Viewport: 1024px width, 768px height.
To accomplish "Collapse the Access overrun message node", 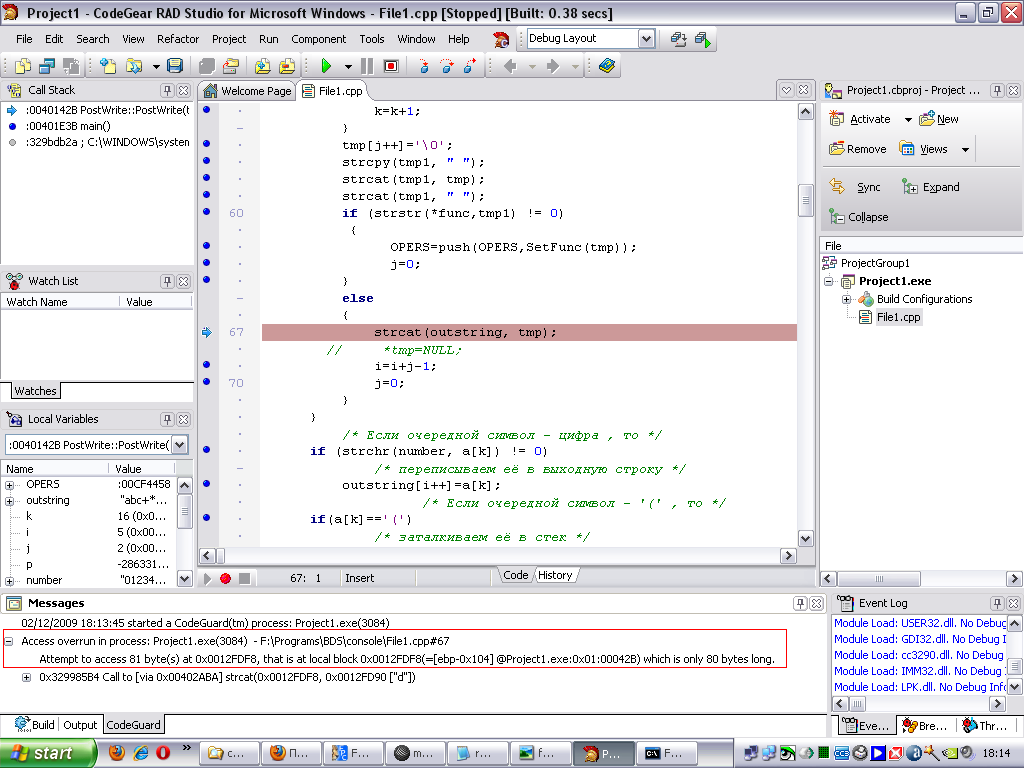I will click(x=10, y=642).
